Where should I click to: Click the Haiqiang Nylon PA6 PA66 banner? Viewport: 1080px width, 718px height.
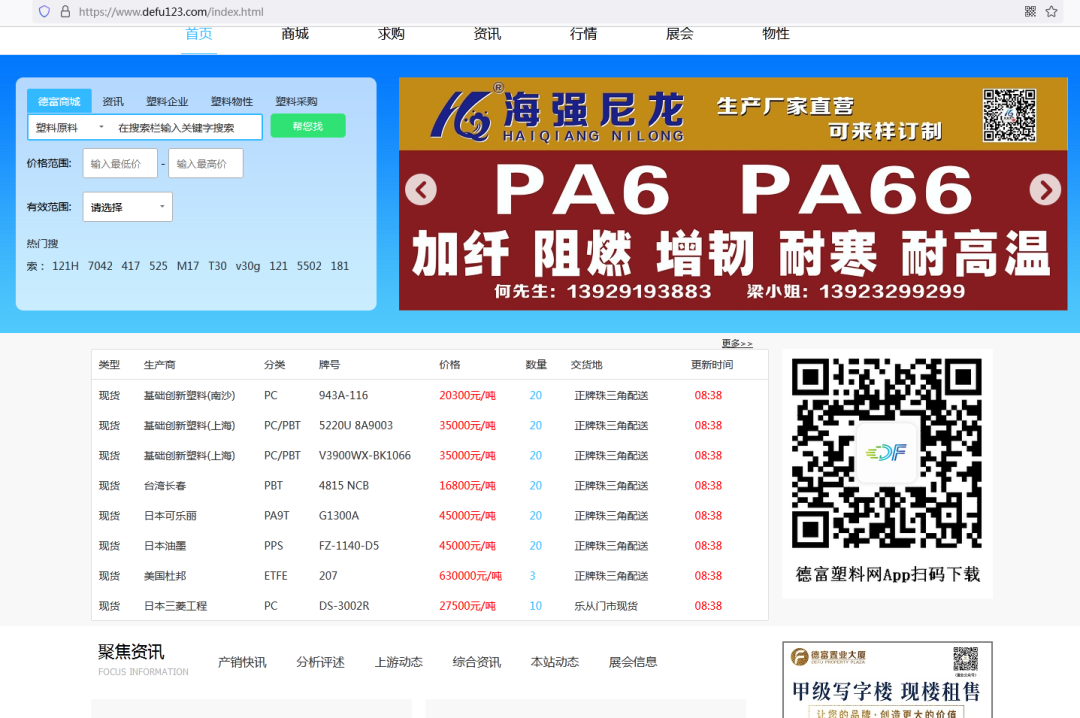(733, 194)
